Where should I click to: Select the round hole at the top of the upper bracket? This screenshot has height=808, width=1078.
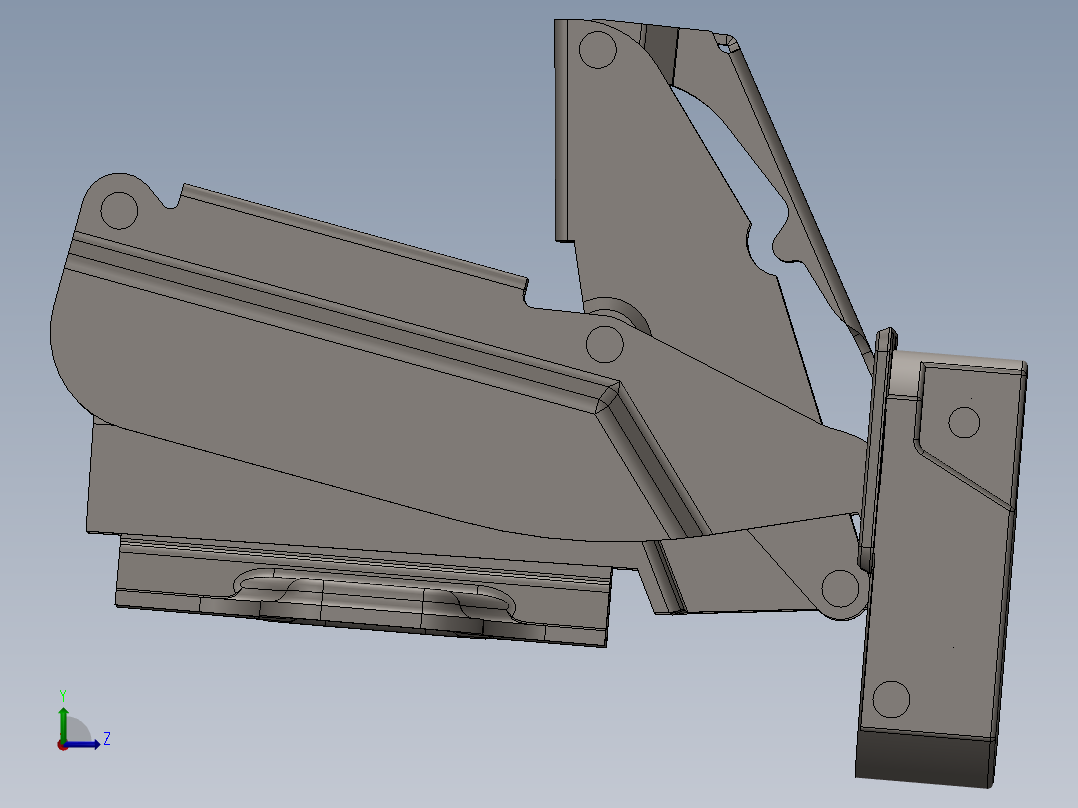click(597, 50)
